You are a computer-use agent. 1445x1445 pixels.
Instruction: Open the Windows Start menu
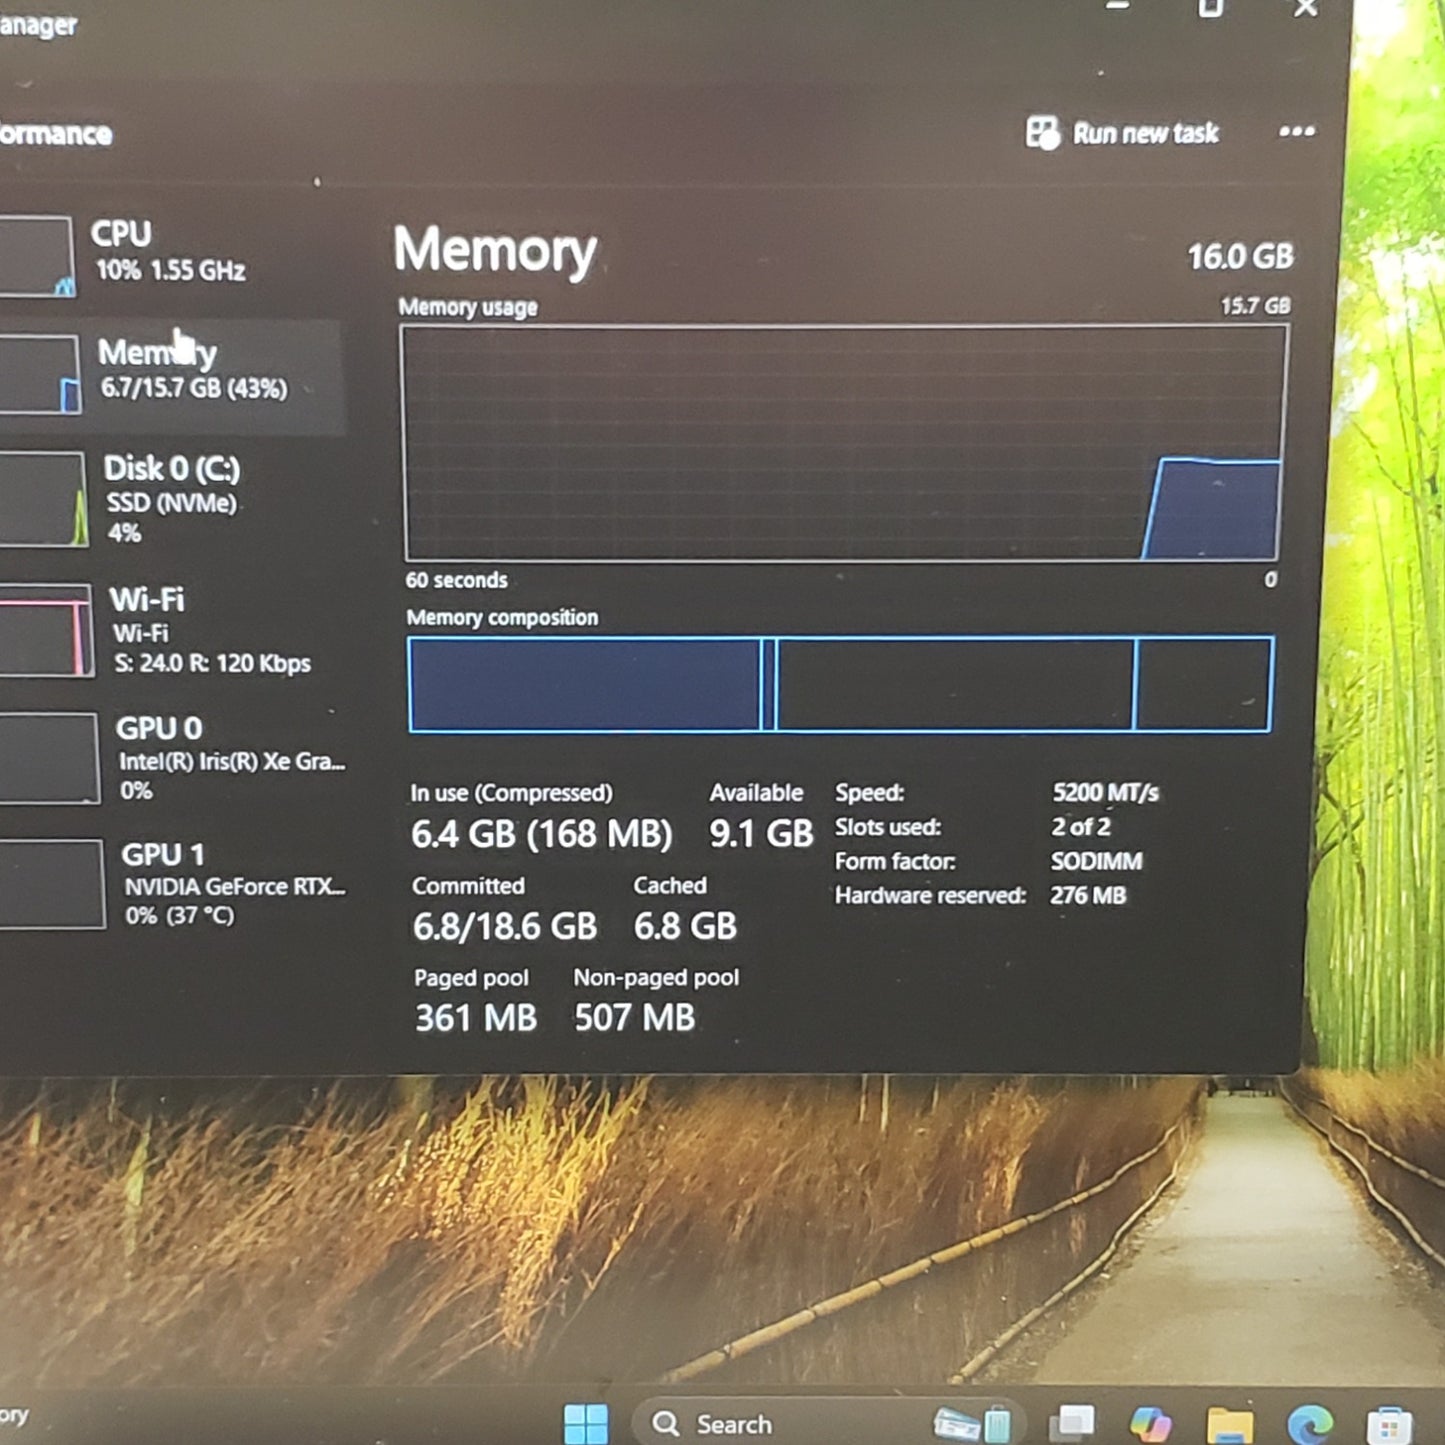point(585,1423)
